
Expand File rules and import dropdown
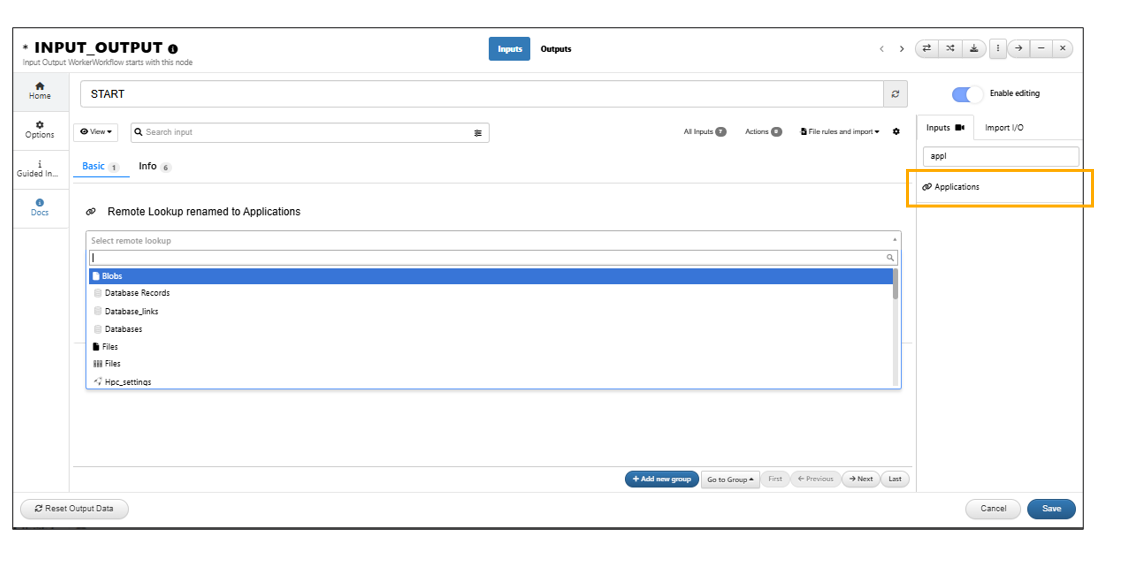[840, 132]
